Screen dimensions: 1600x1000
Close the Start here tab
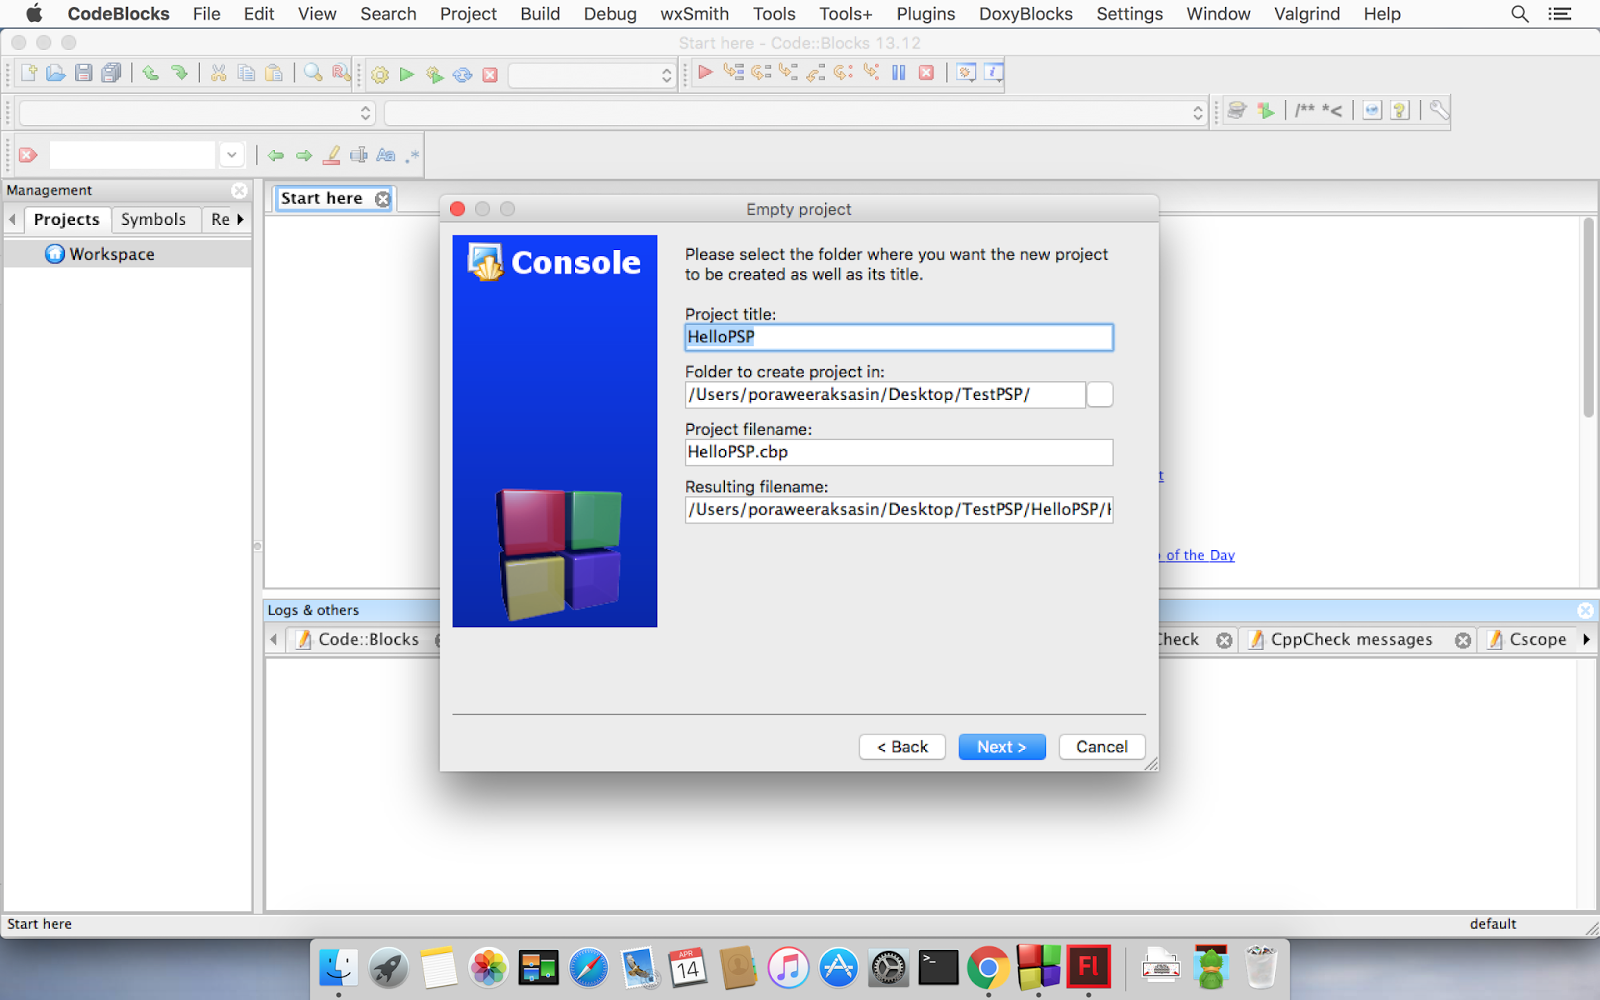point(382,199)
